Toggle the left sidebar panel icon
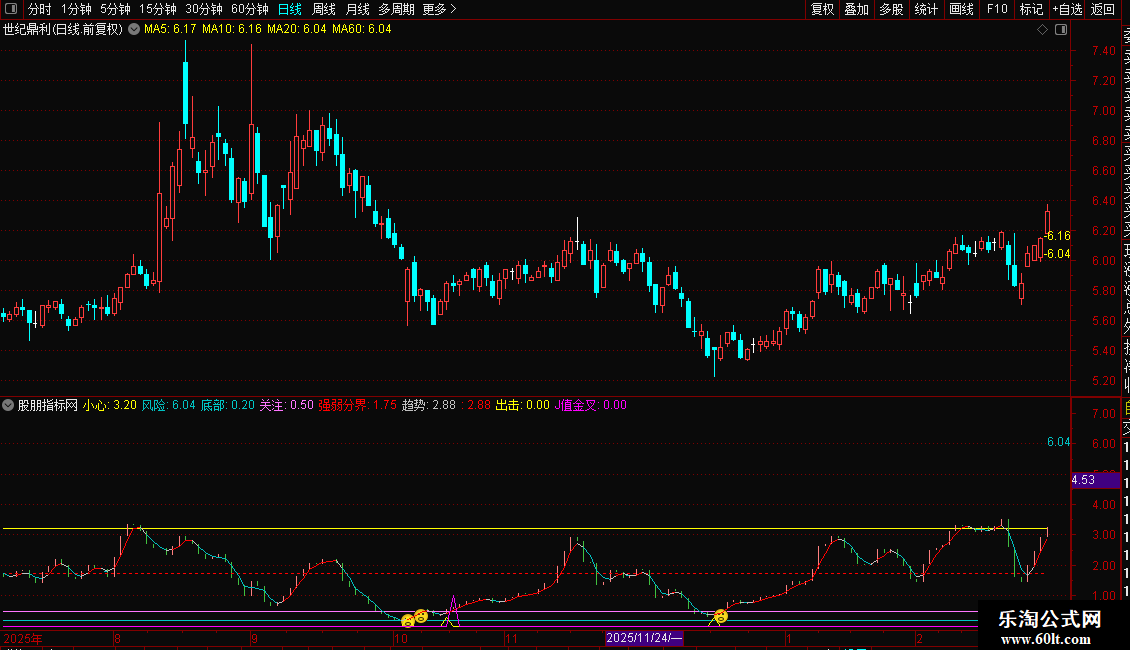The image size is (1130, 650). point(11,10)
